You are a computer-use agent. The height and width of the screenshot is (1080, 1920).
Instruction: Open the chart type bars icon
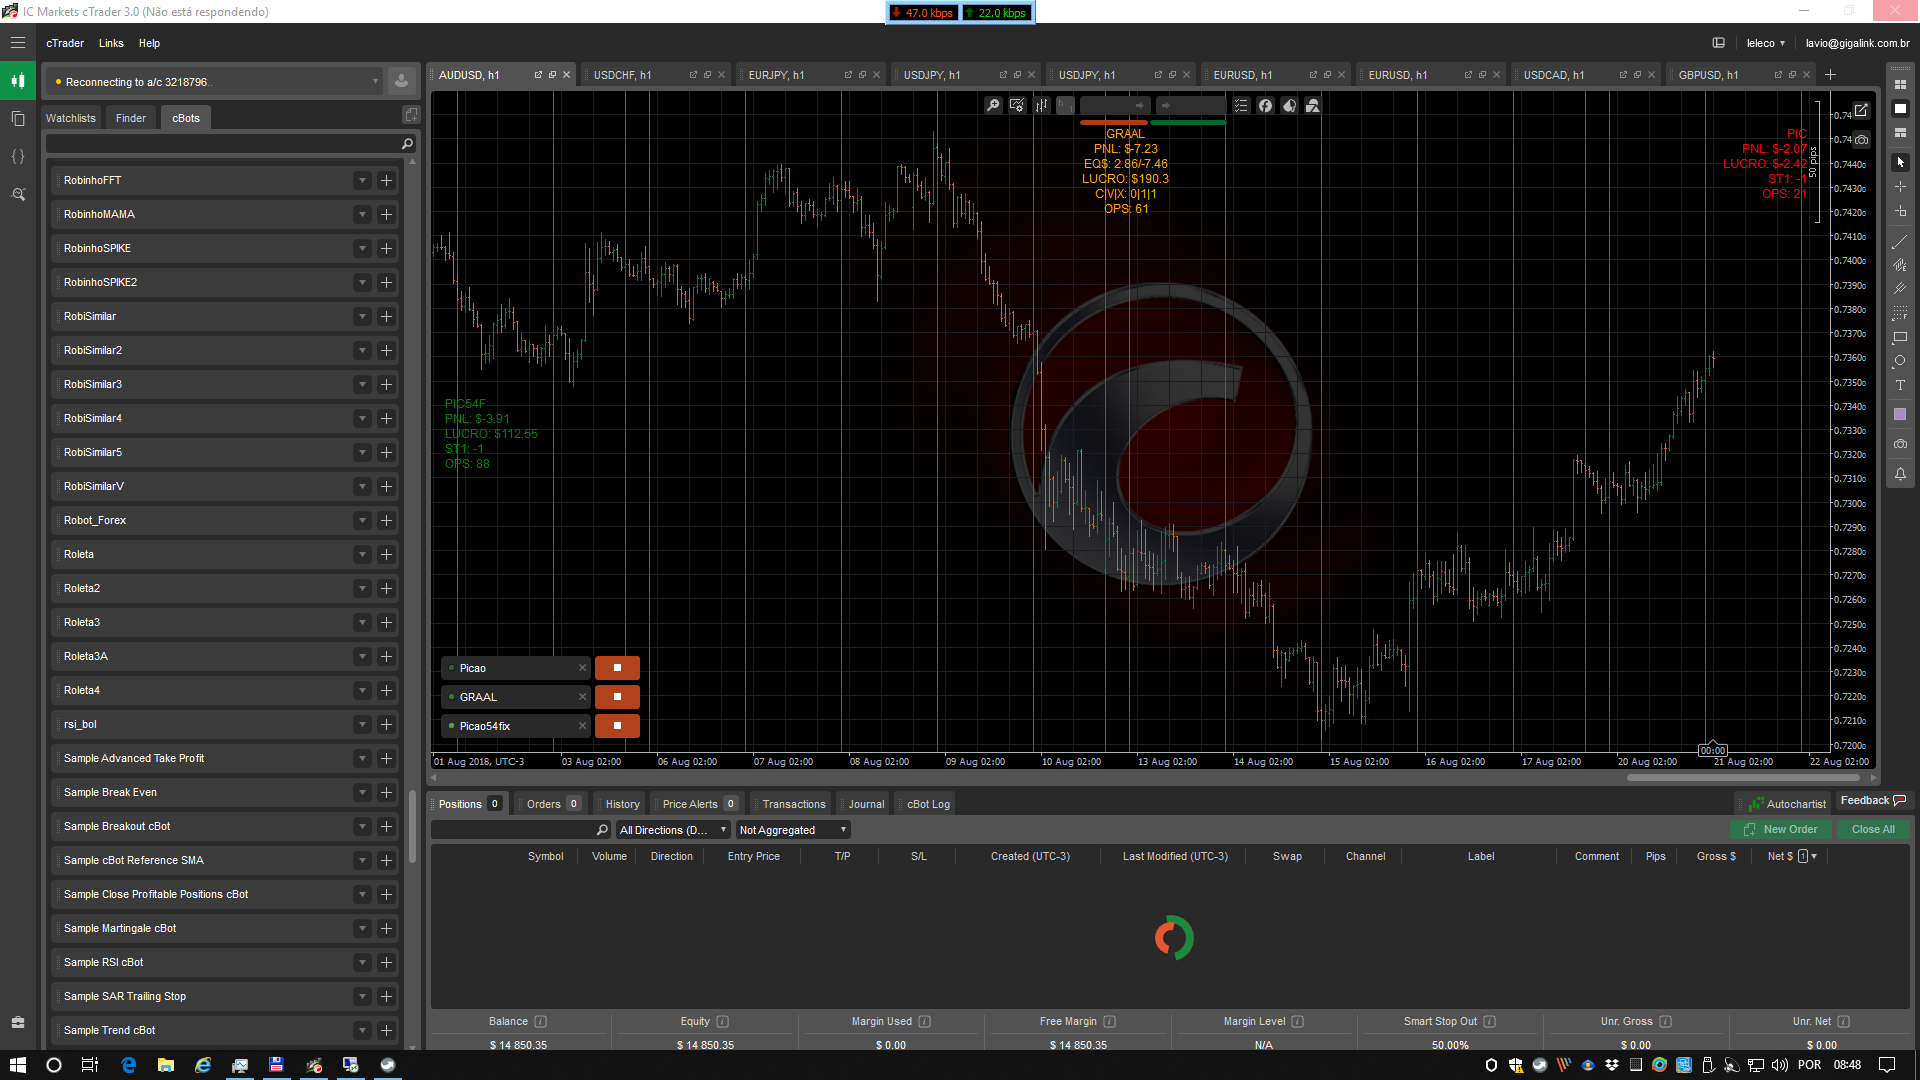pyautogui.click(x=1041, y=105)
